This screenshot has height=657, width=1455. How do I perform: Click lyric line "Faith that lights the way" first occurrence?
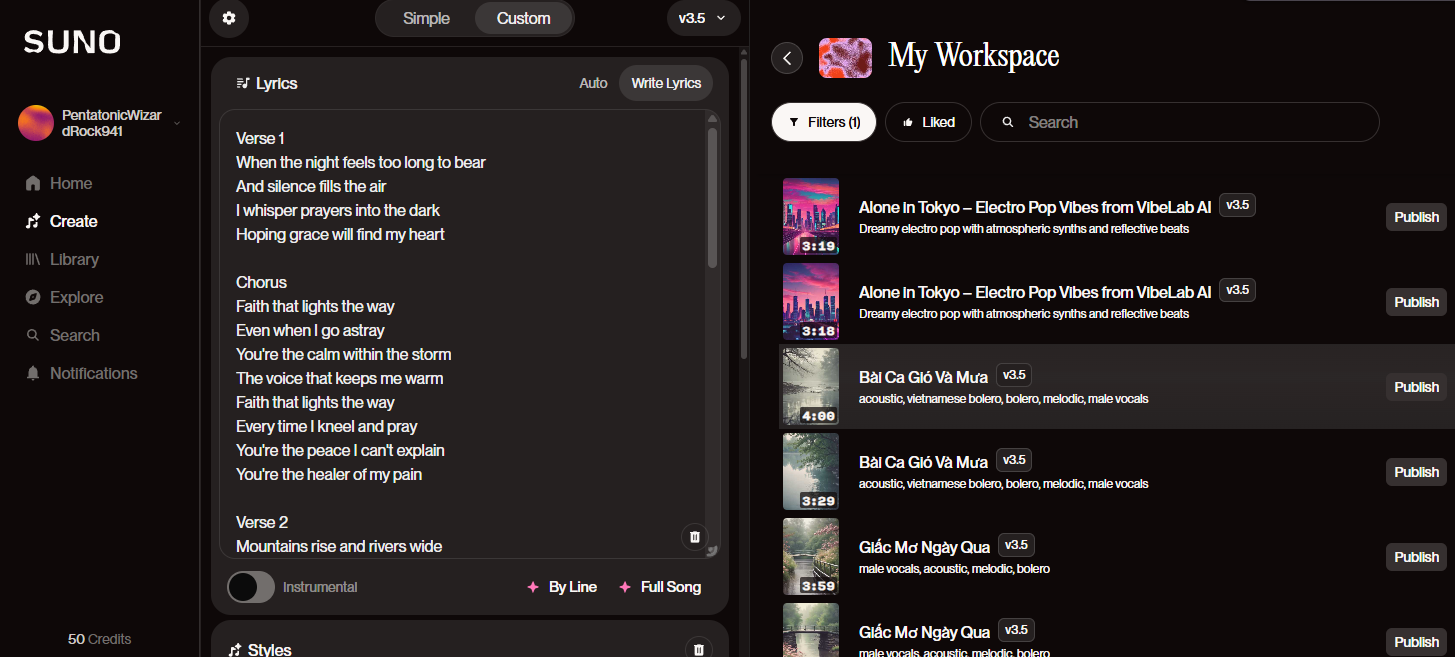coord(315,306)
